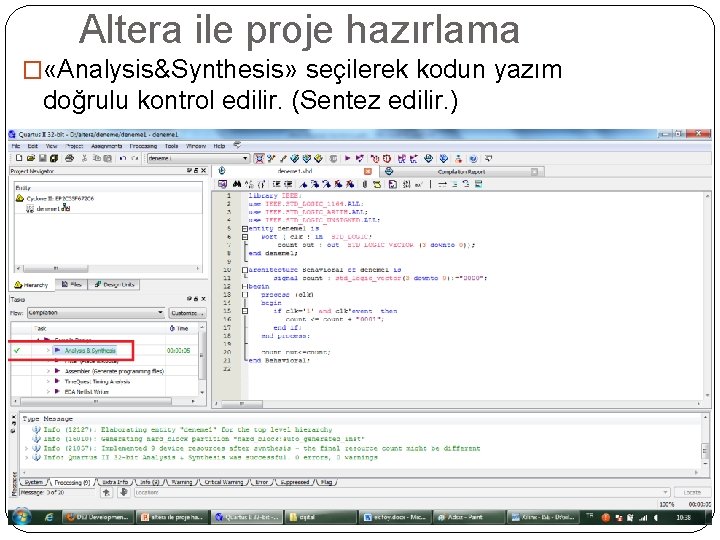Close the Project Navigator panel
The image size is (720, 540).
click(204, 170)
